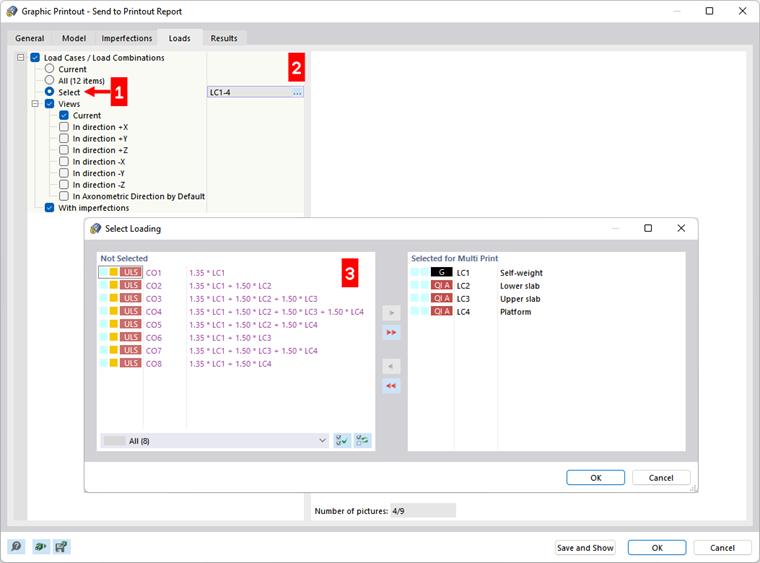Click the ellipsis button next to LC1-4
Screen dimensions: 760x563
point(297,92)
